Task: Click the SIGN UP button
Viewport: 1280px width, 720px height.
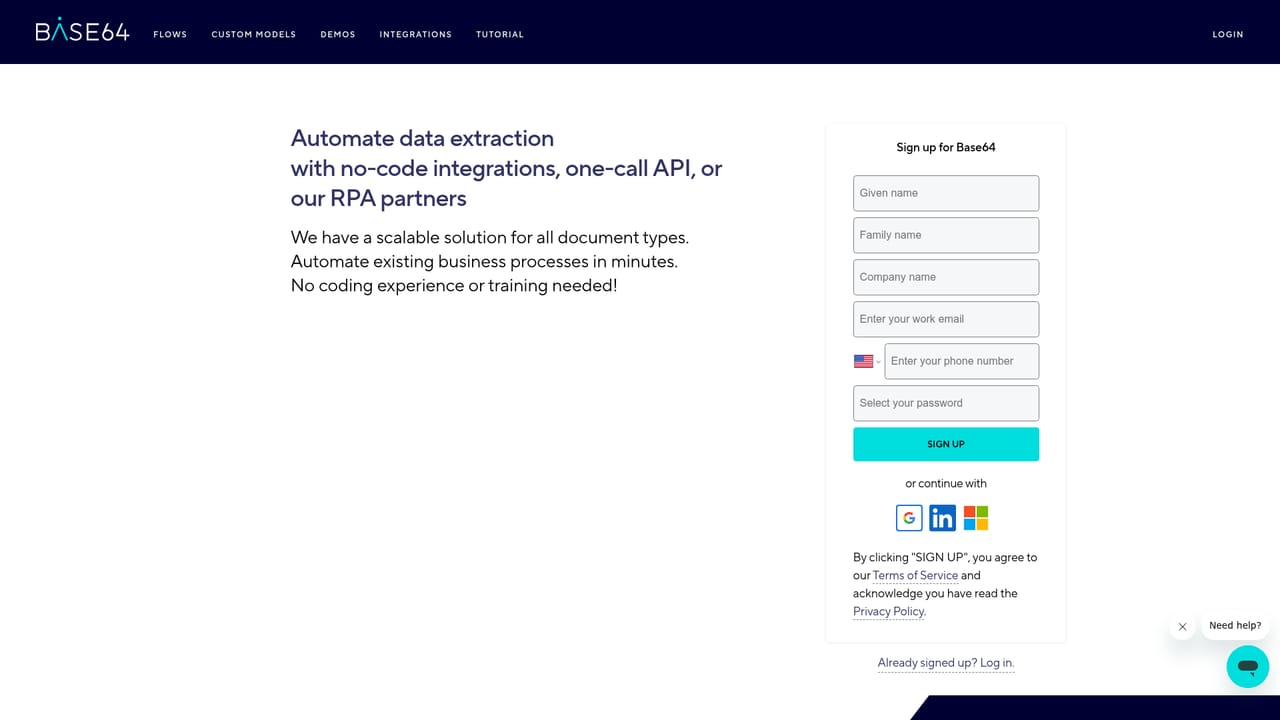Action: [946, 444]
